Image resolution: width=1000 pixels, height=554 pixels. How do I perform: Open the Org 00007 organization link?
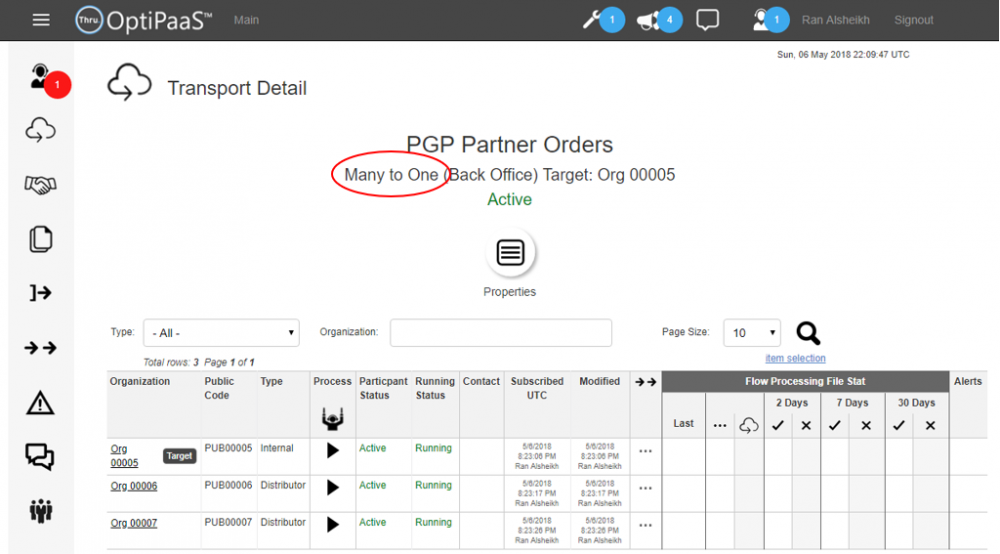click(x=133, y=523)
